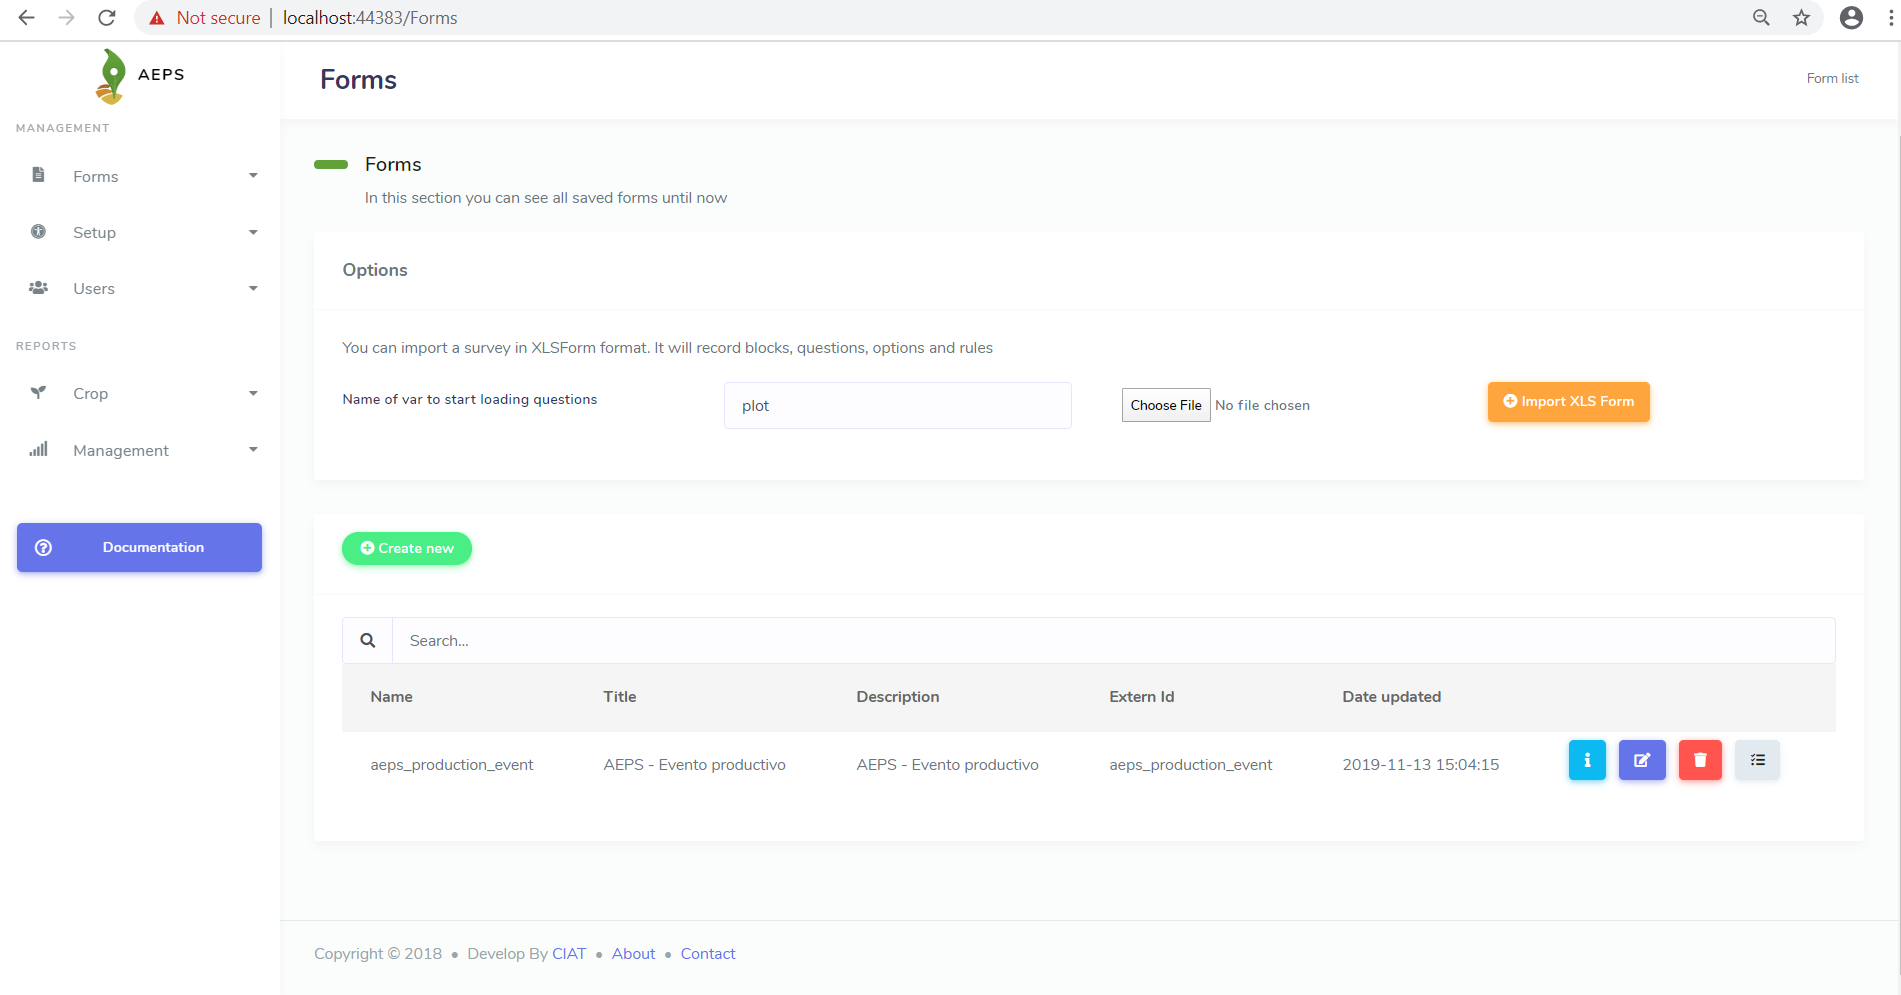Open the questions list icon for aeps_production_event

[x=1757, y=760]
